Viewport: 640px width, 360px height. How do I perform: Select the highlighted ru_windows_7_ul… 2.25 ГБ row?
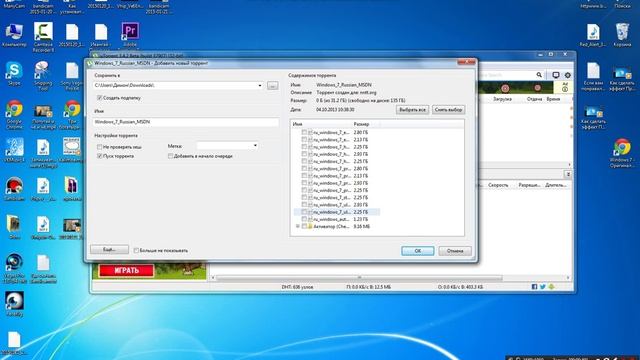click(337, 212)
